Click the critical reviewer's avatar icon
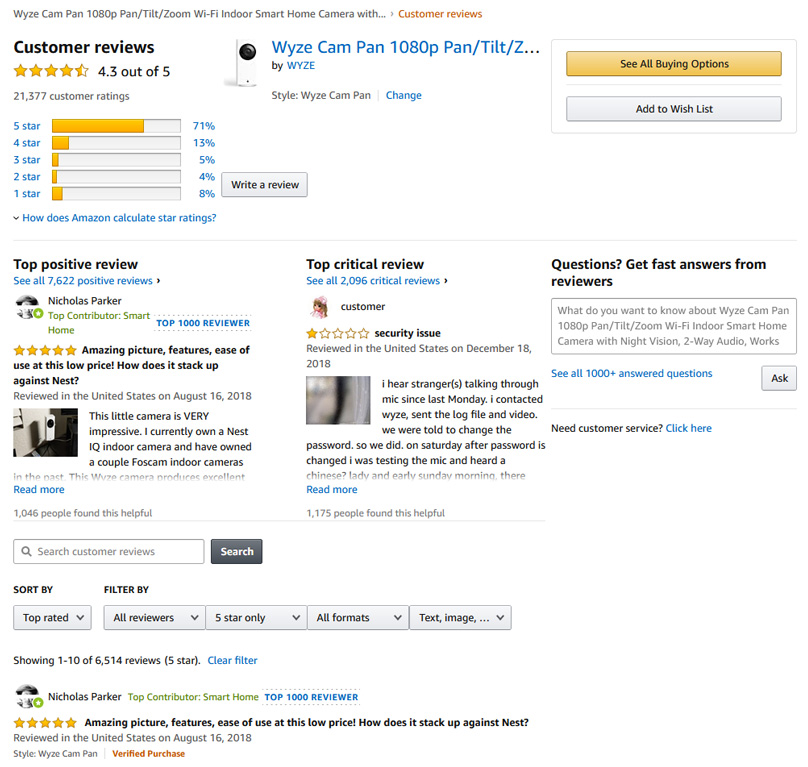 (x=320, y=307)
